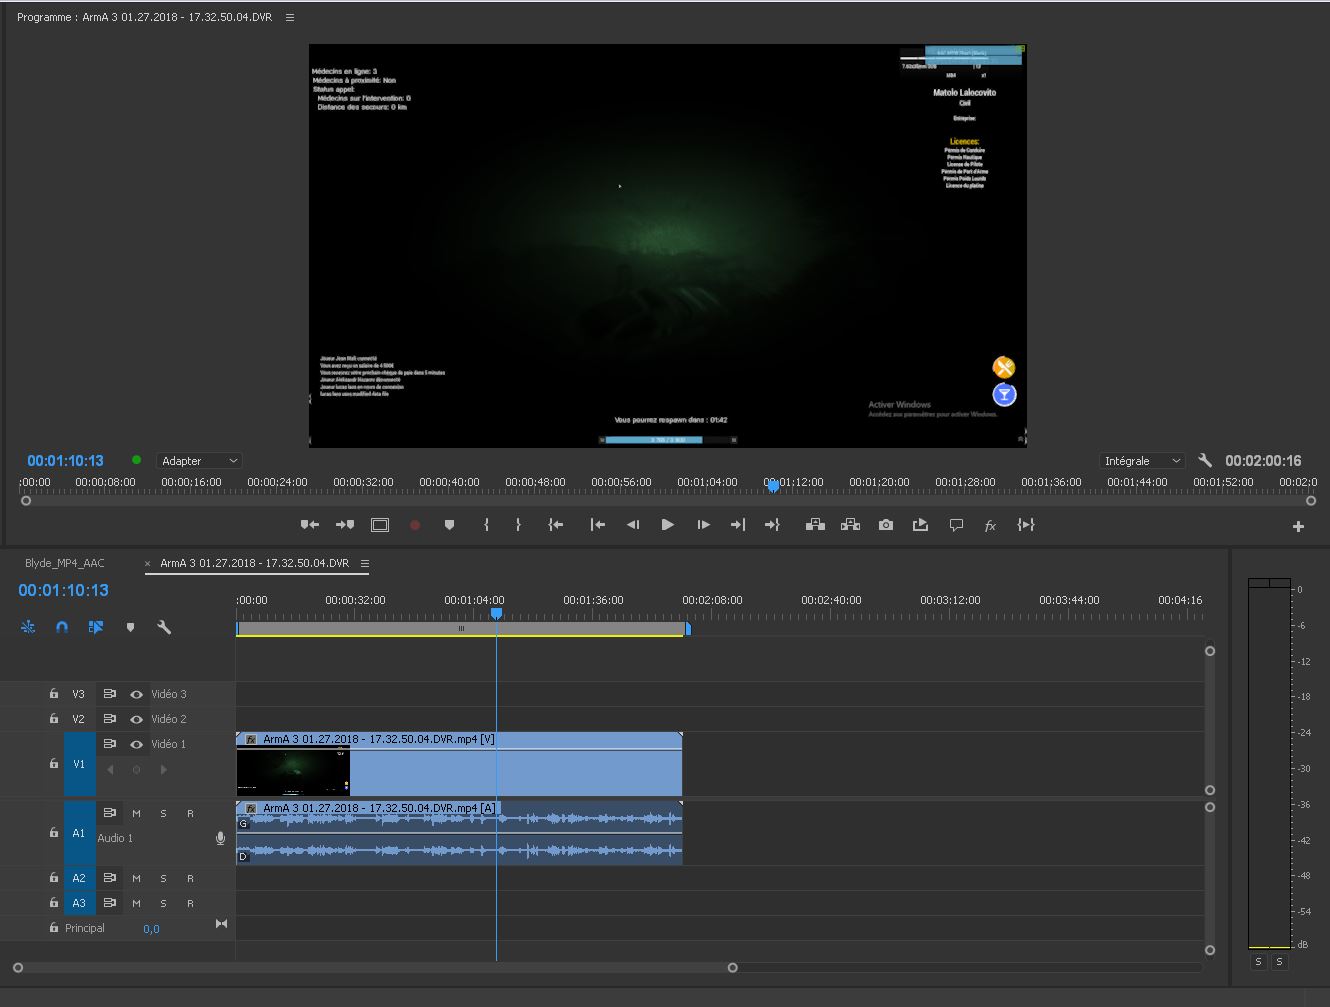Click the Principal volume value 0,0
The height and width of the screenshot is (1007, 1330).
click(151, 929)
